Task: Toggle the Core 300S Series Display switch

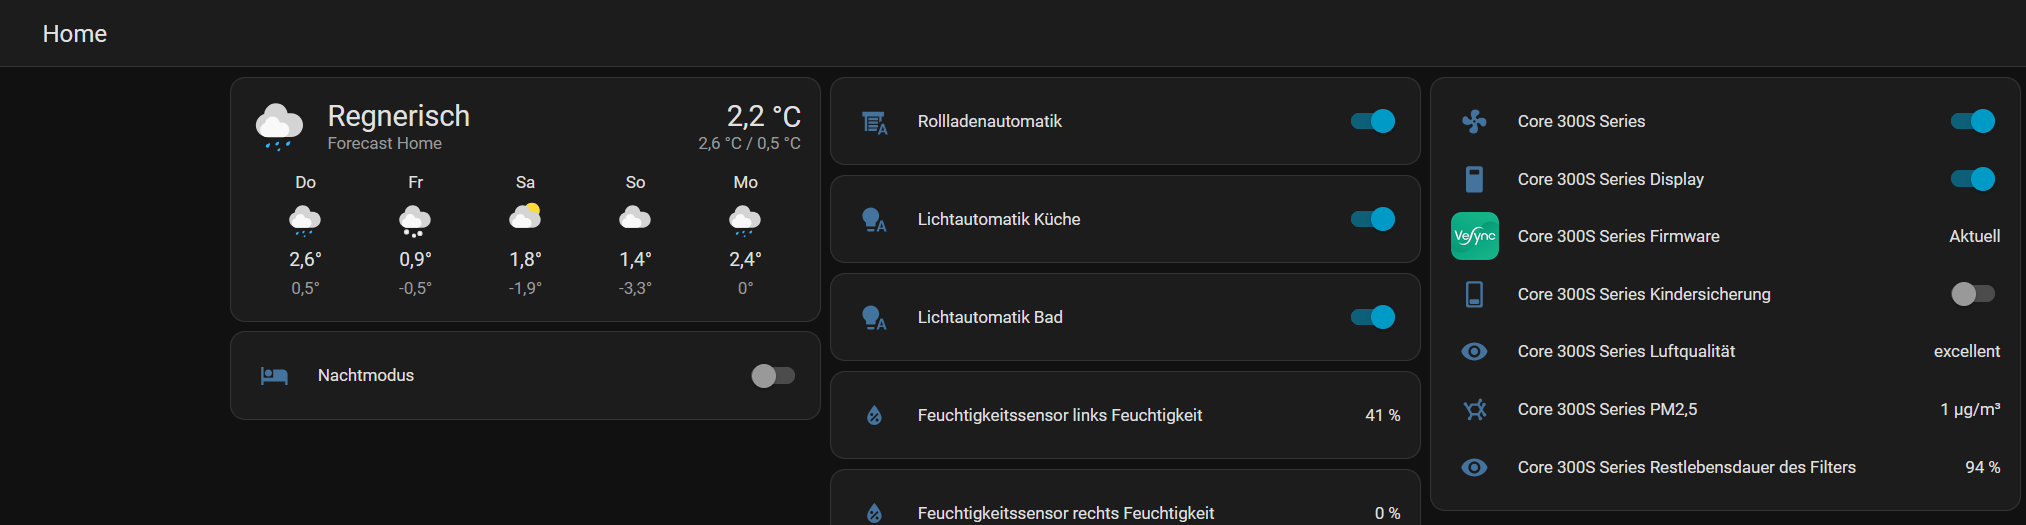Action: [1972, 179]
